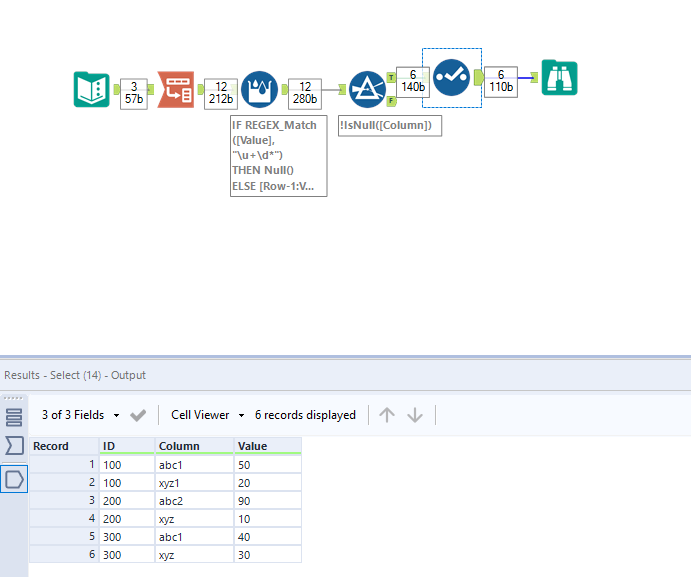Expand the Cell Viewer dropdown

click(207, 415)
